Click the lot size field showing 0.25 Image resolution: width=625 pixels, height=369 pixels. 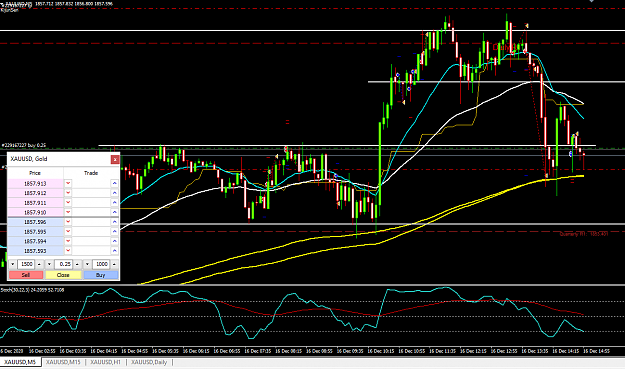pos(64,264)
